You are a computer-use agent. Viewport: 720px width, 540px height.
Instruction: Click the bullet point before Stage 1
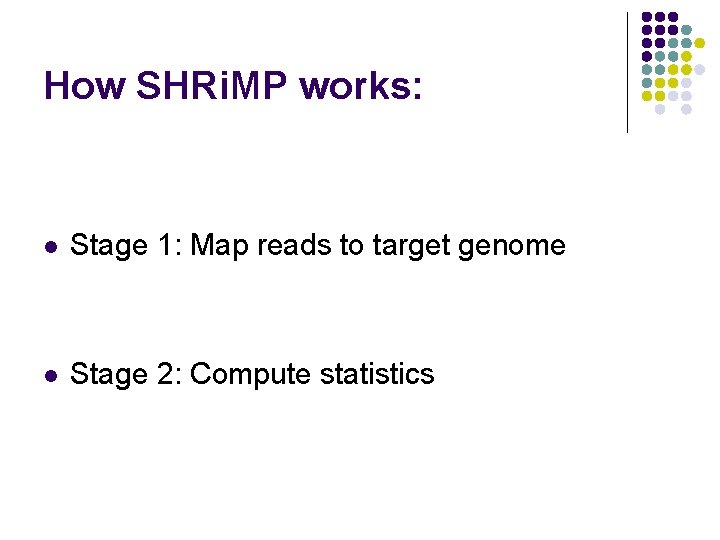point(51,248)
